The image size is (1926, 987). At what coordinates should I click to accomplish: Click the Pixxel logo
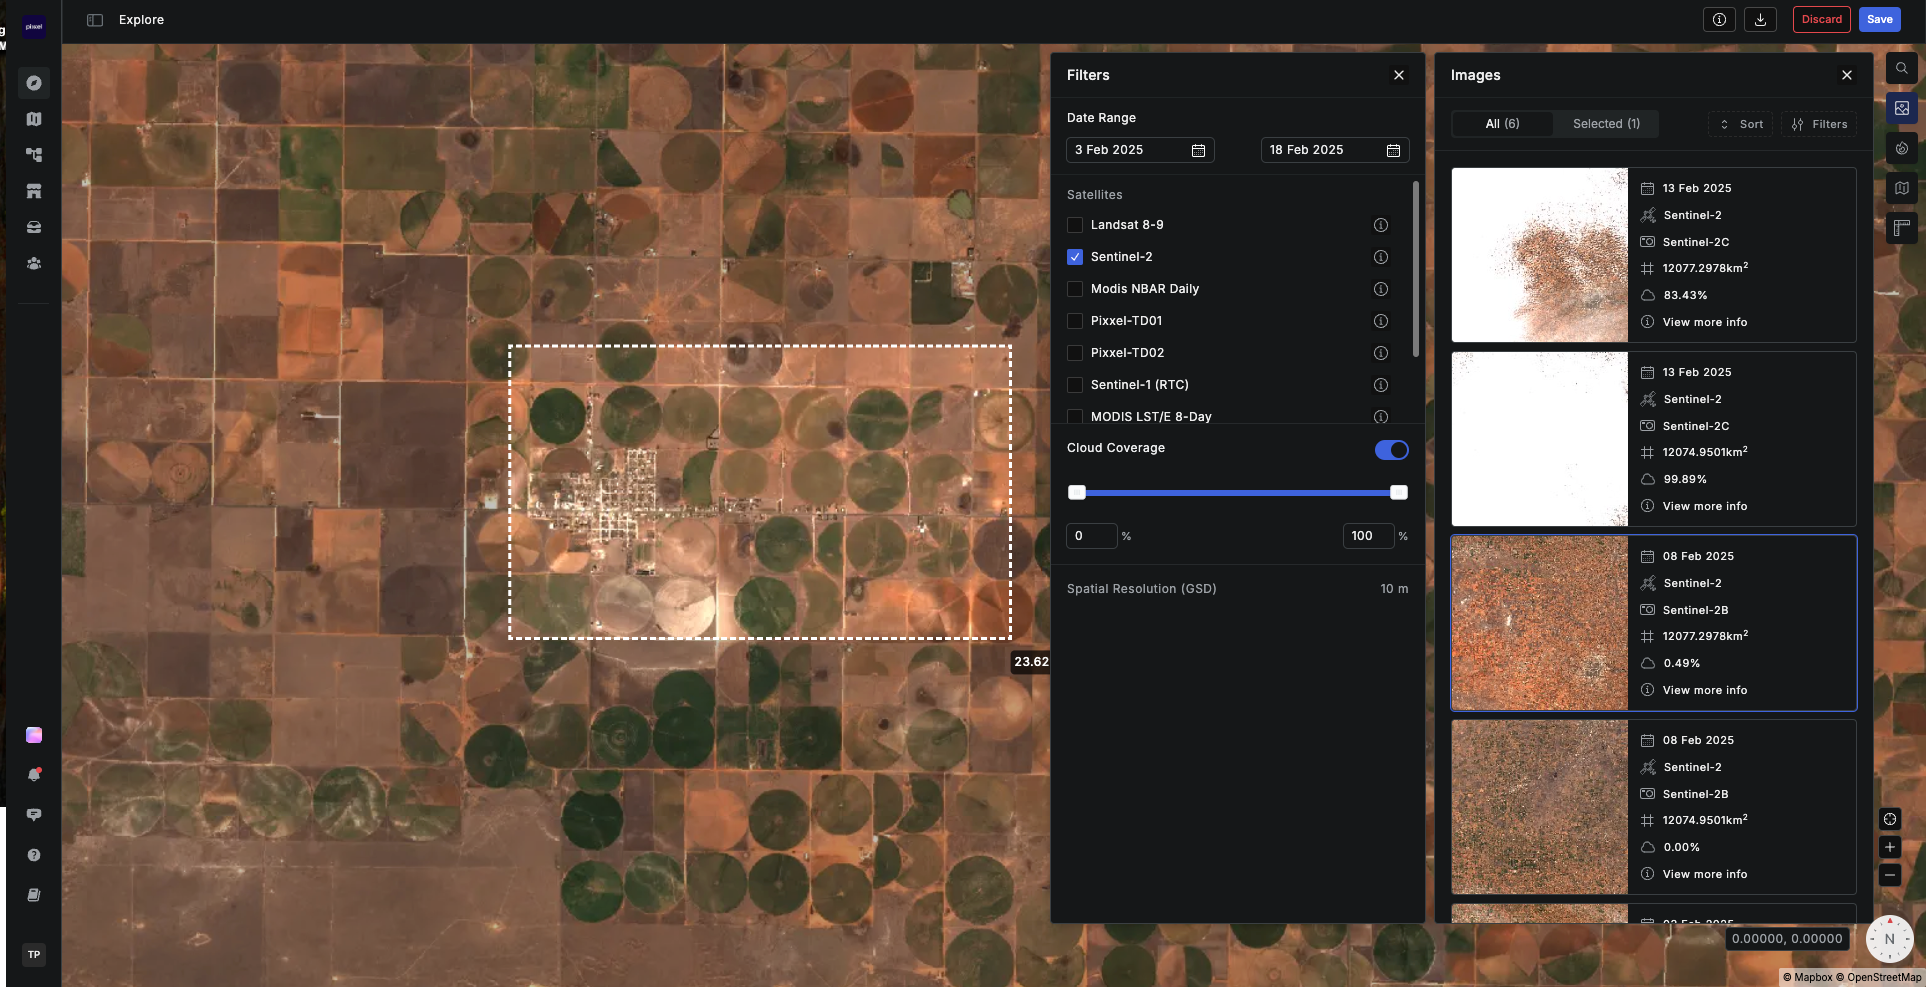pyautogui.click(x=34, y=27)
